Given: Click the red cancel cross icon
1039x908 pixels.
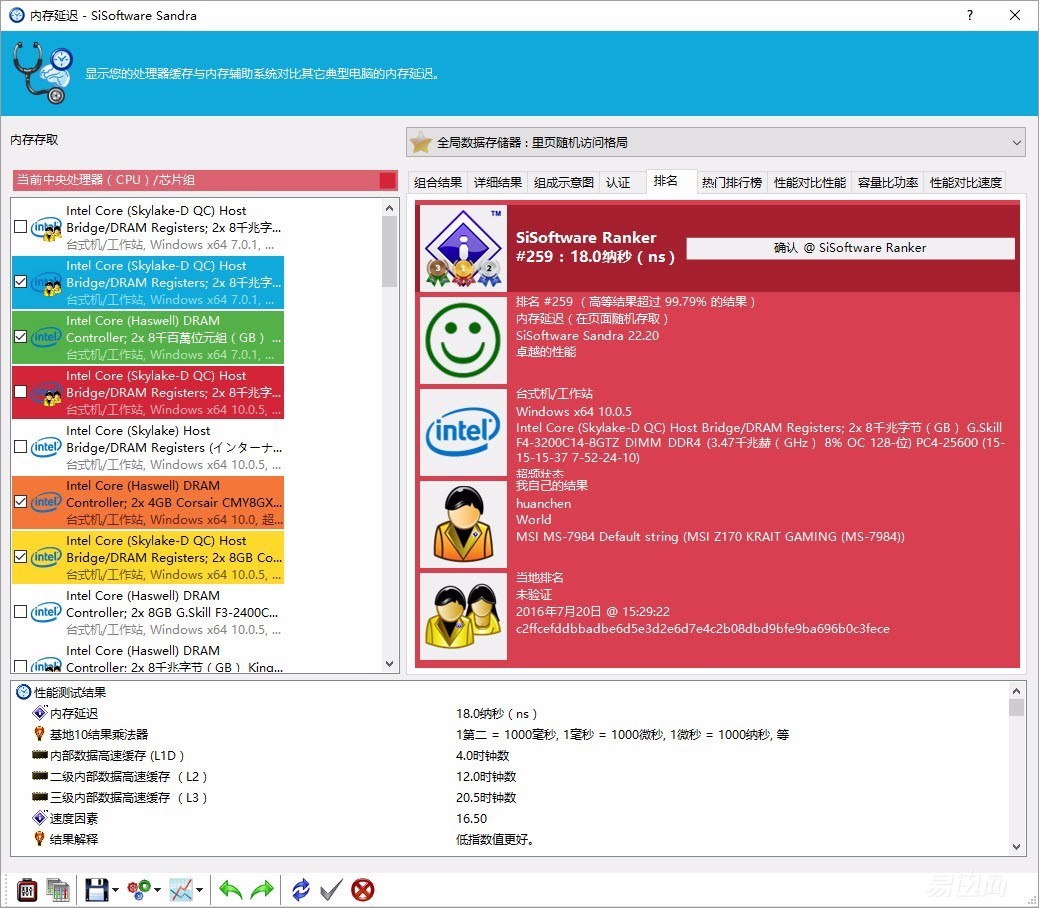Looking at the screenshot, I should [362, 889].
